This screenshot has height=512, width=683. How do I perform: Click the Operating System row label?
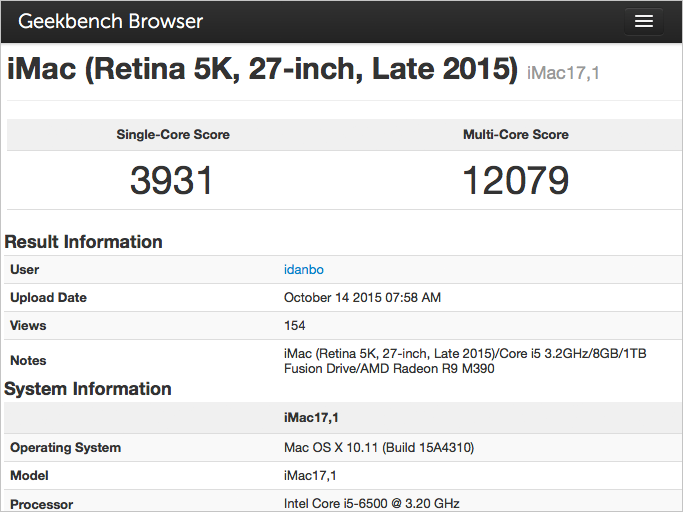(65, 448)
